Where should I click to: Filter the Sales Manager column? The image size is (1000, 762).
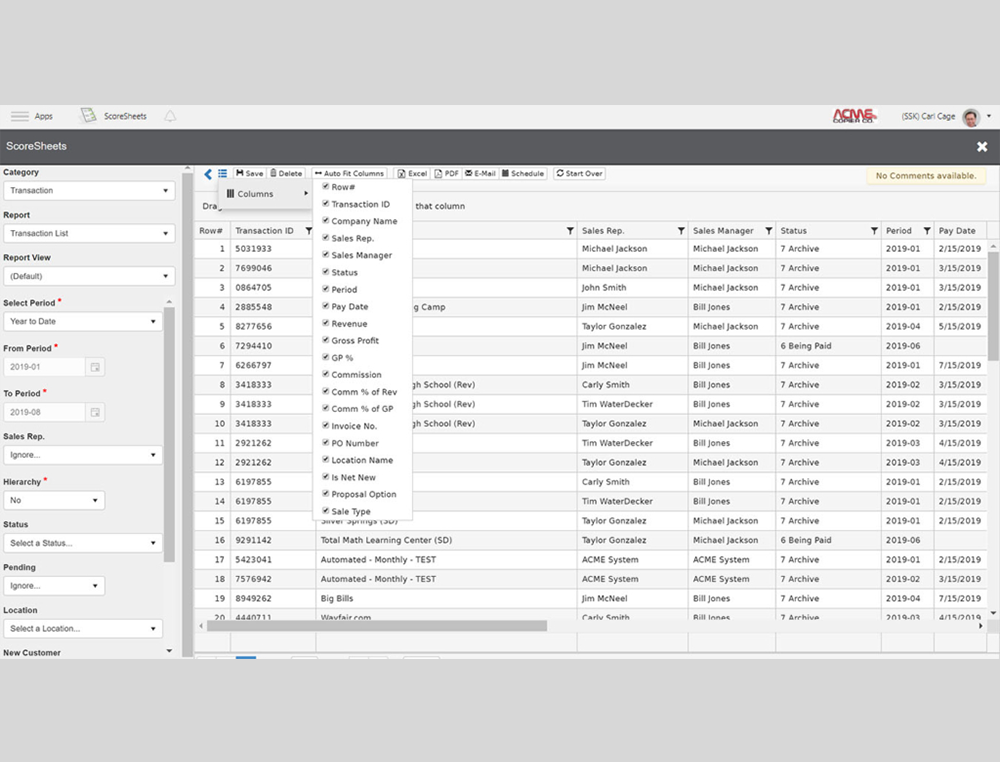pos(768,231)
